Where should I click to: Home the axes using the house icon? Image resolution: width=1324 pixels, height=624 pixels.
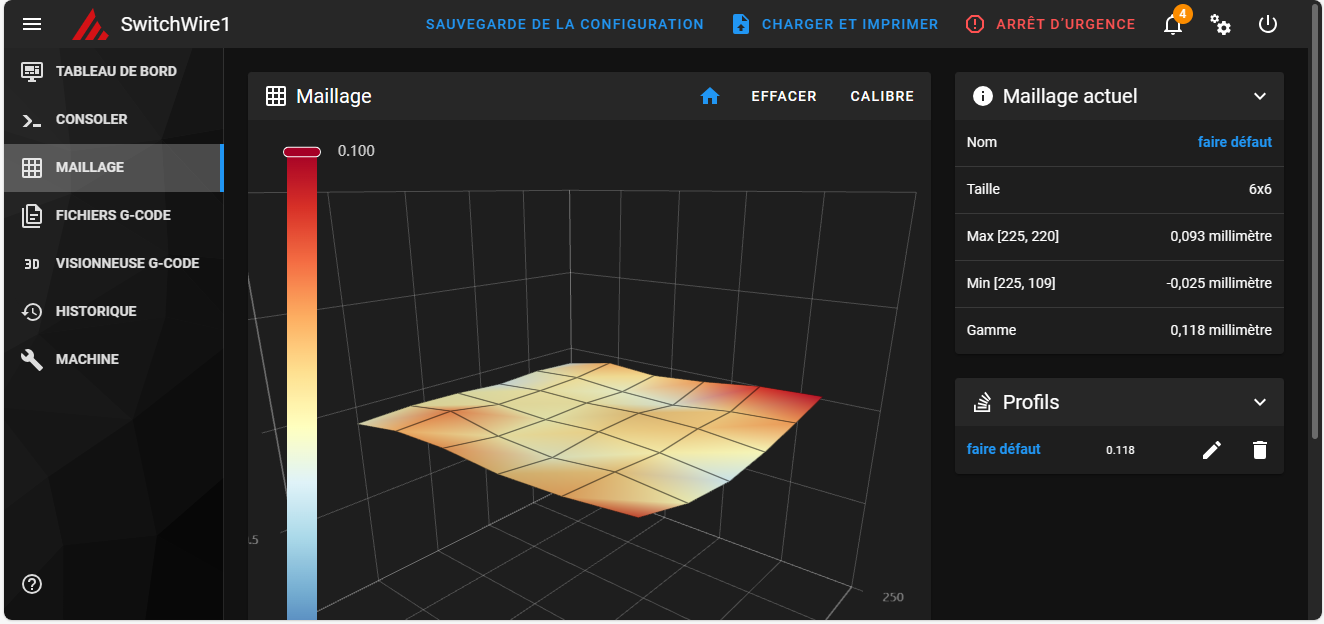click(x=710, y=96)
